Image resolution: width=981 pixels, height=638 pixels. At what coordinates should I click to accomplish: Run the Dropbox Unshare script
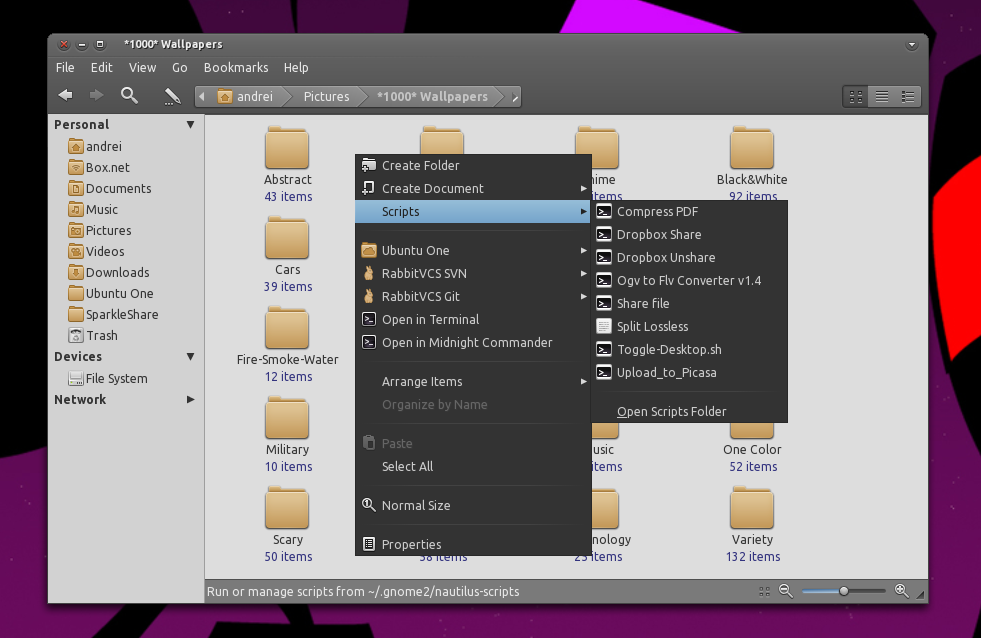tap(689, 258)
